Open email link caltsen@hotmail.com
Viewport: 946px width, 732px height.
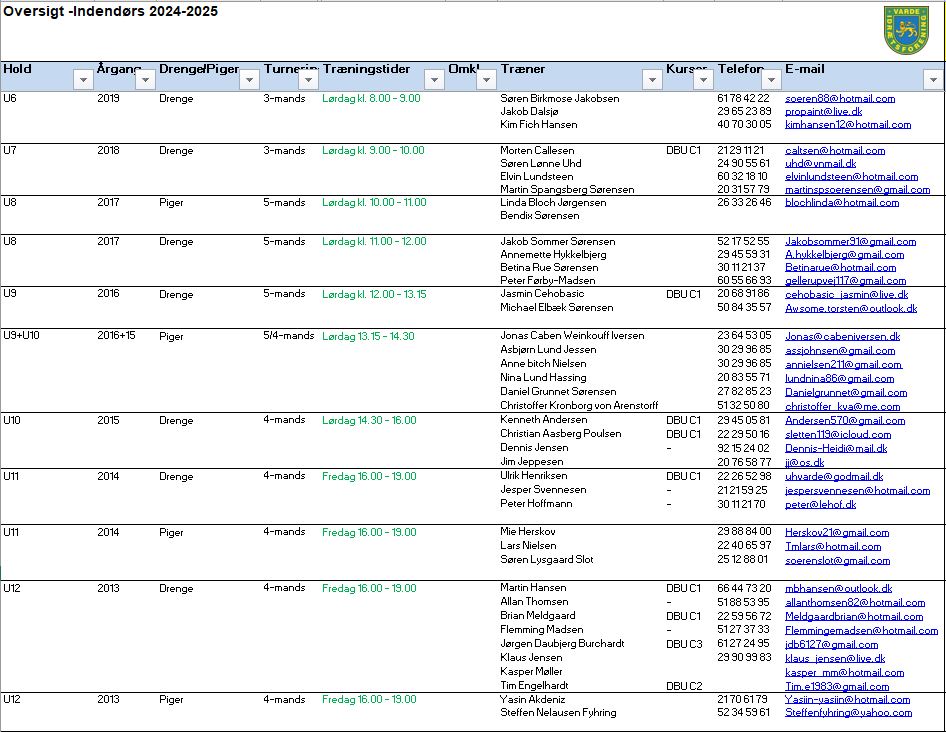click(835, 151)
